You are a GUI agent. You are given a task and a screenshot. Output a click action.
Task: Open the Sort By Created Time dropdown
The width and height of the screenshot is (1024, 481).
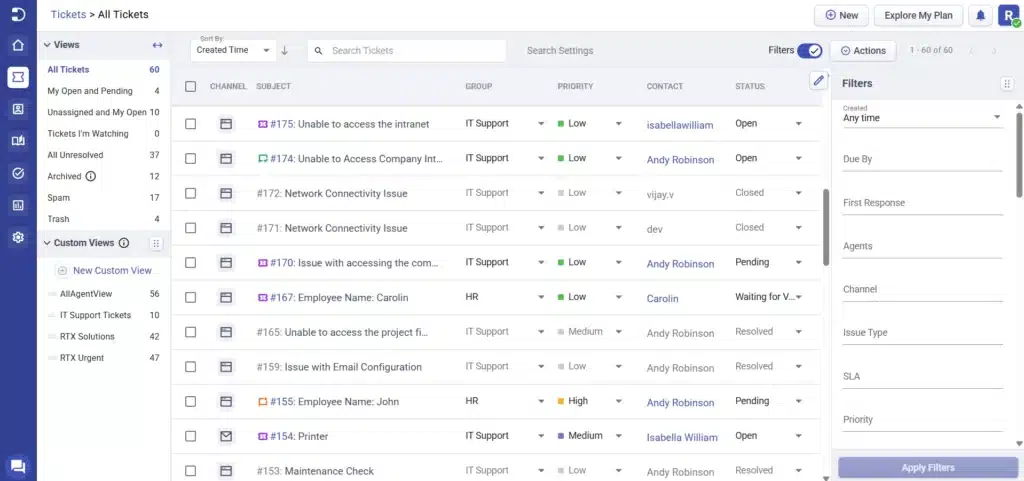(x=233, y=50)
